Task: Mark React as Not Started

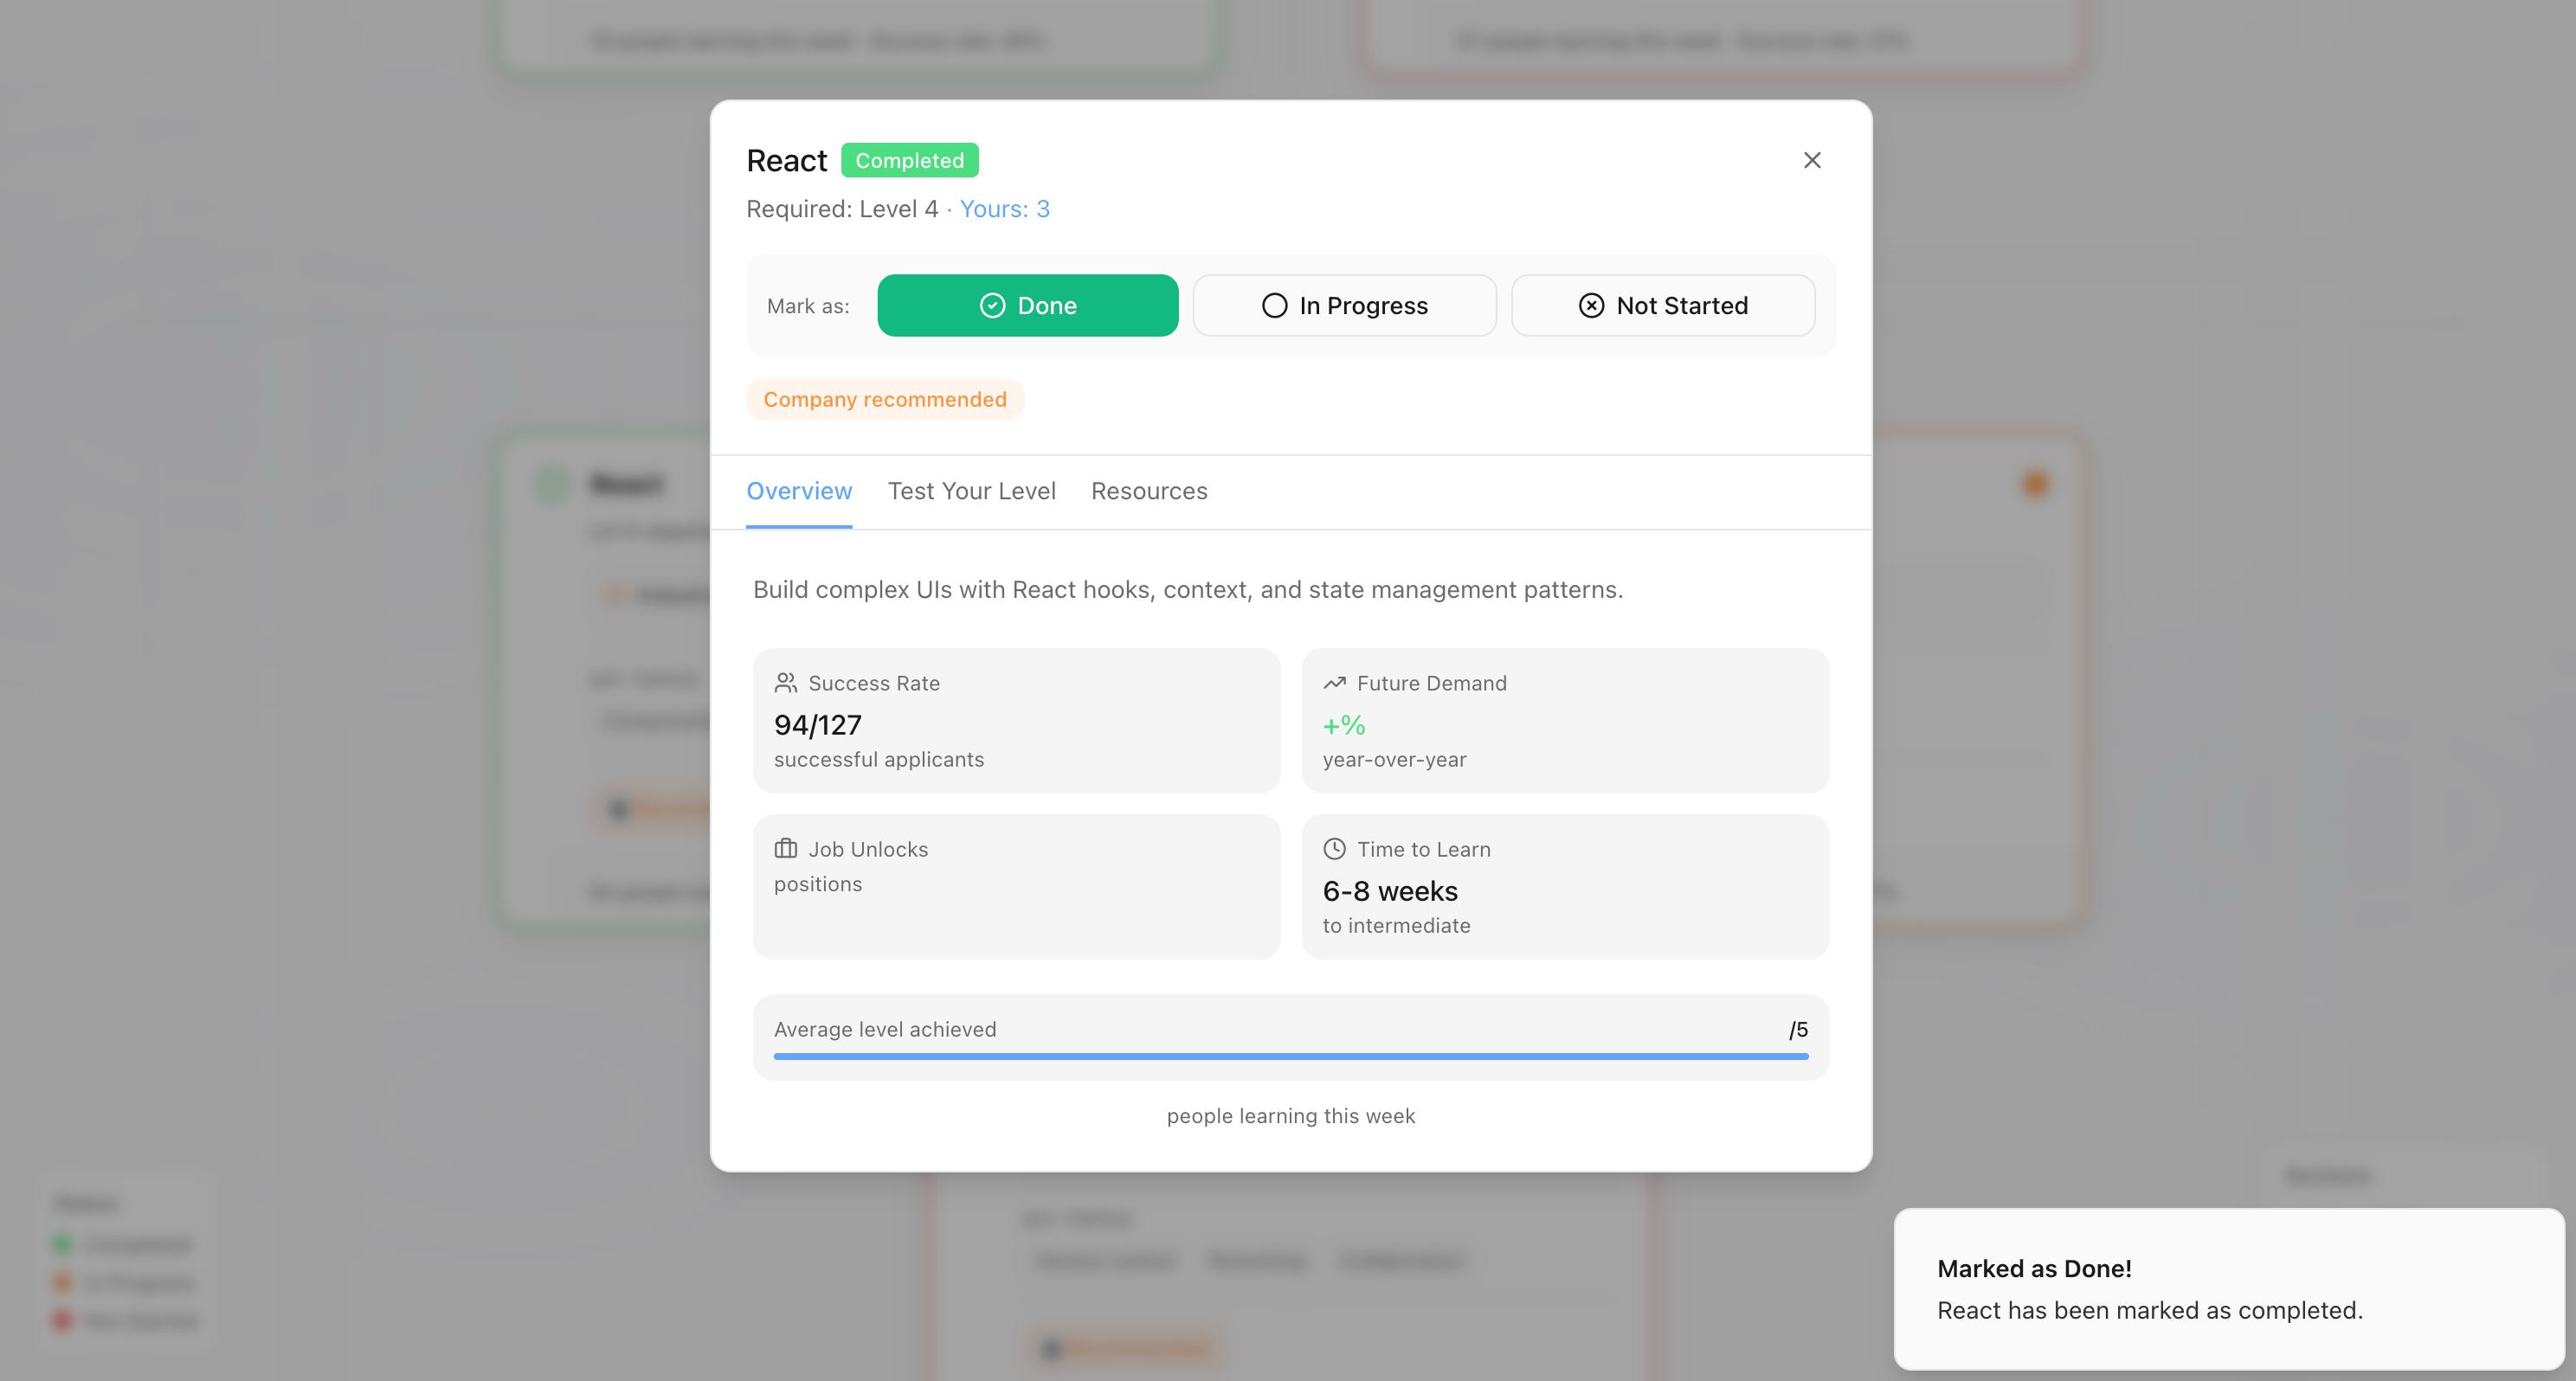Action: pos(1662,306)
